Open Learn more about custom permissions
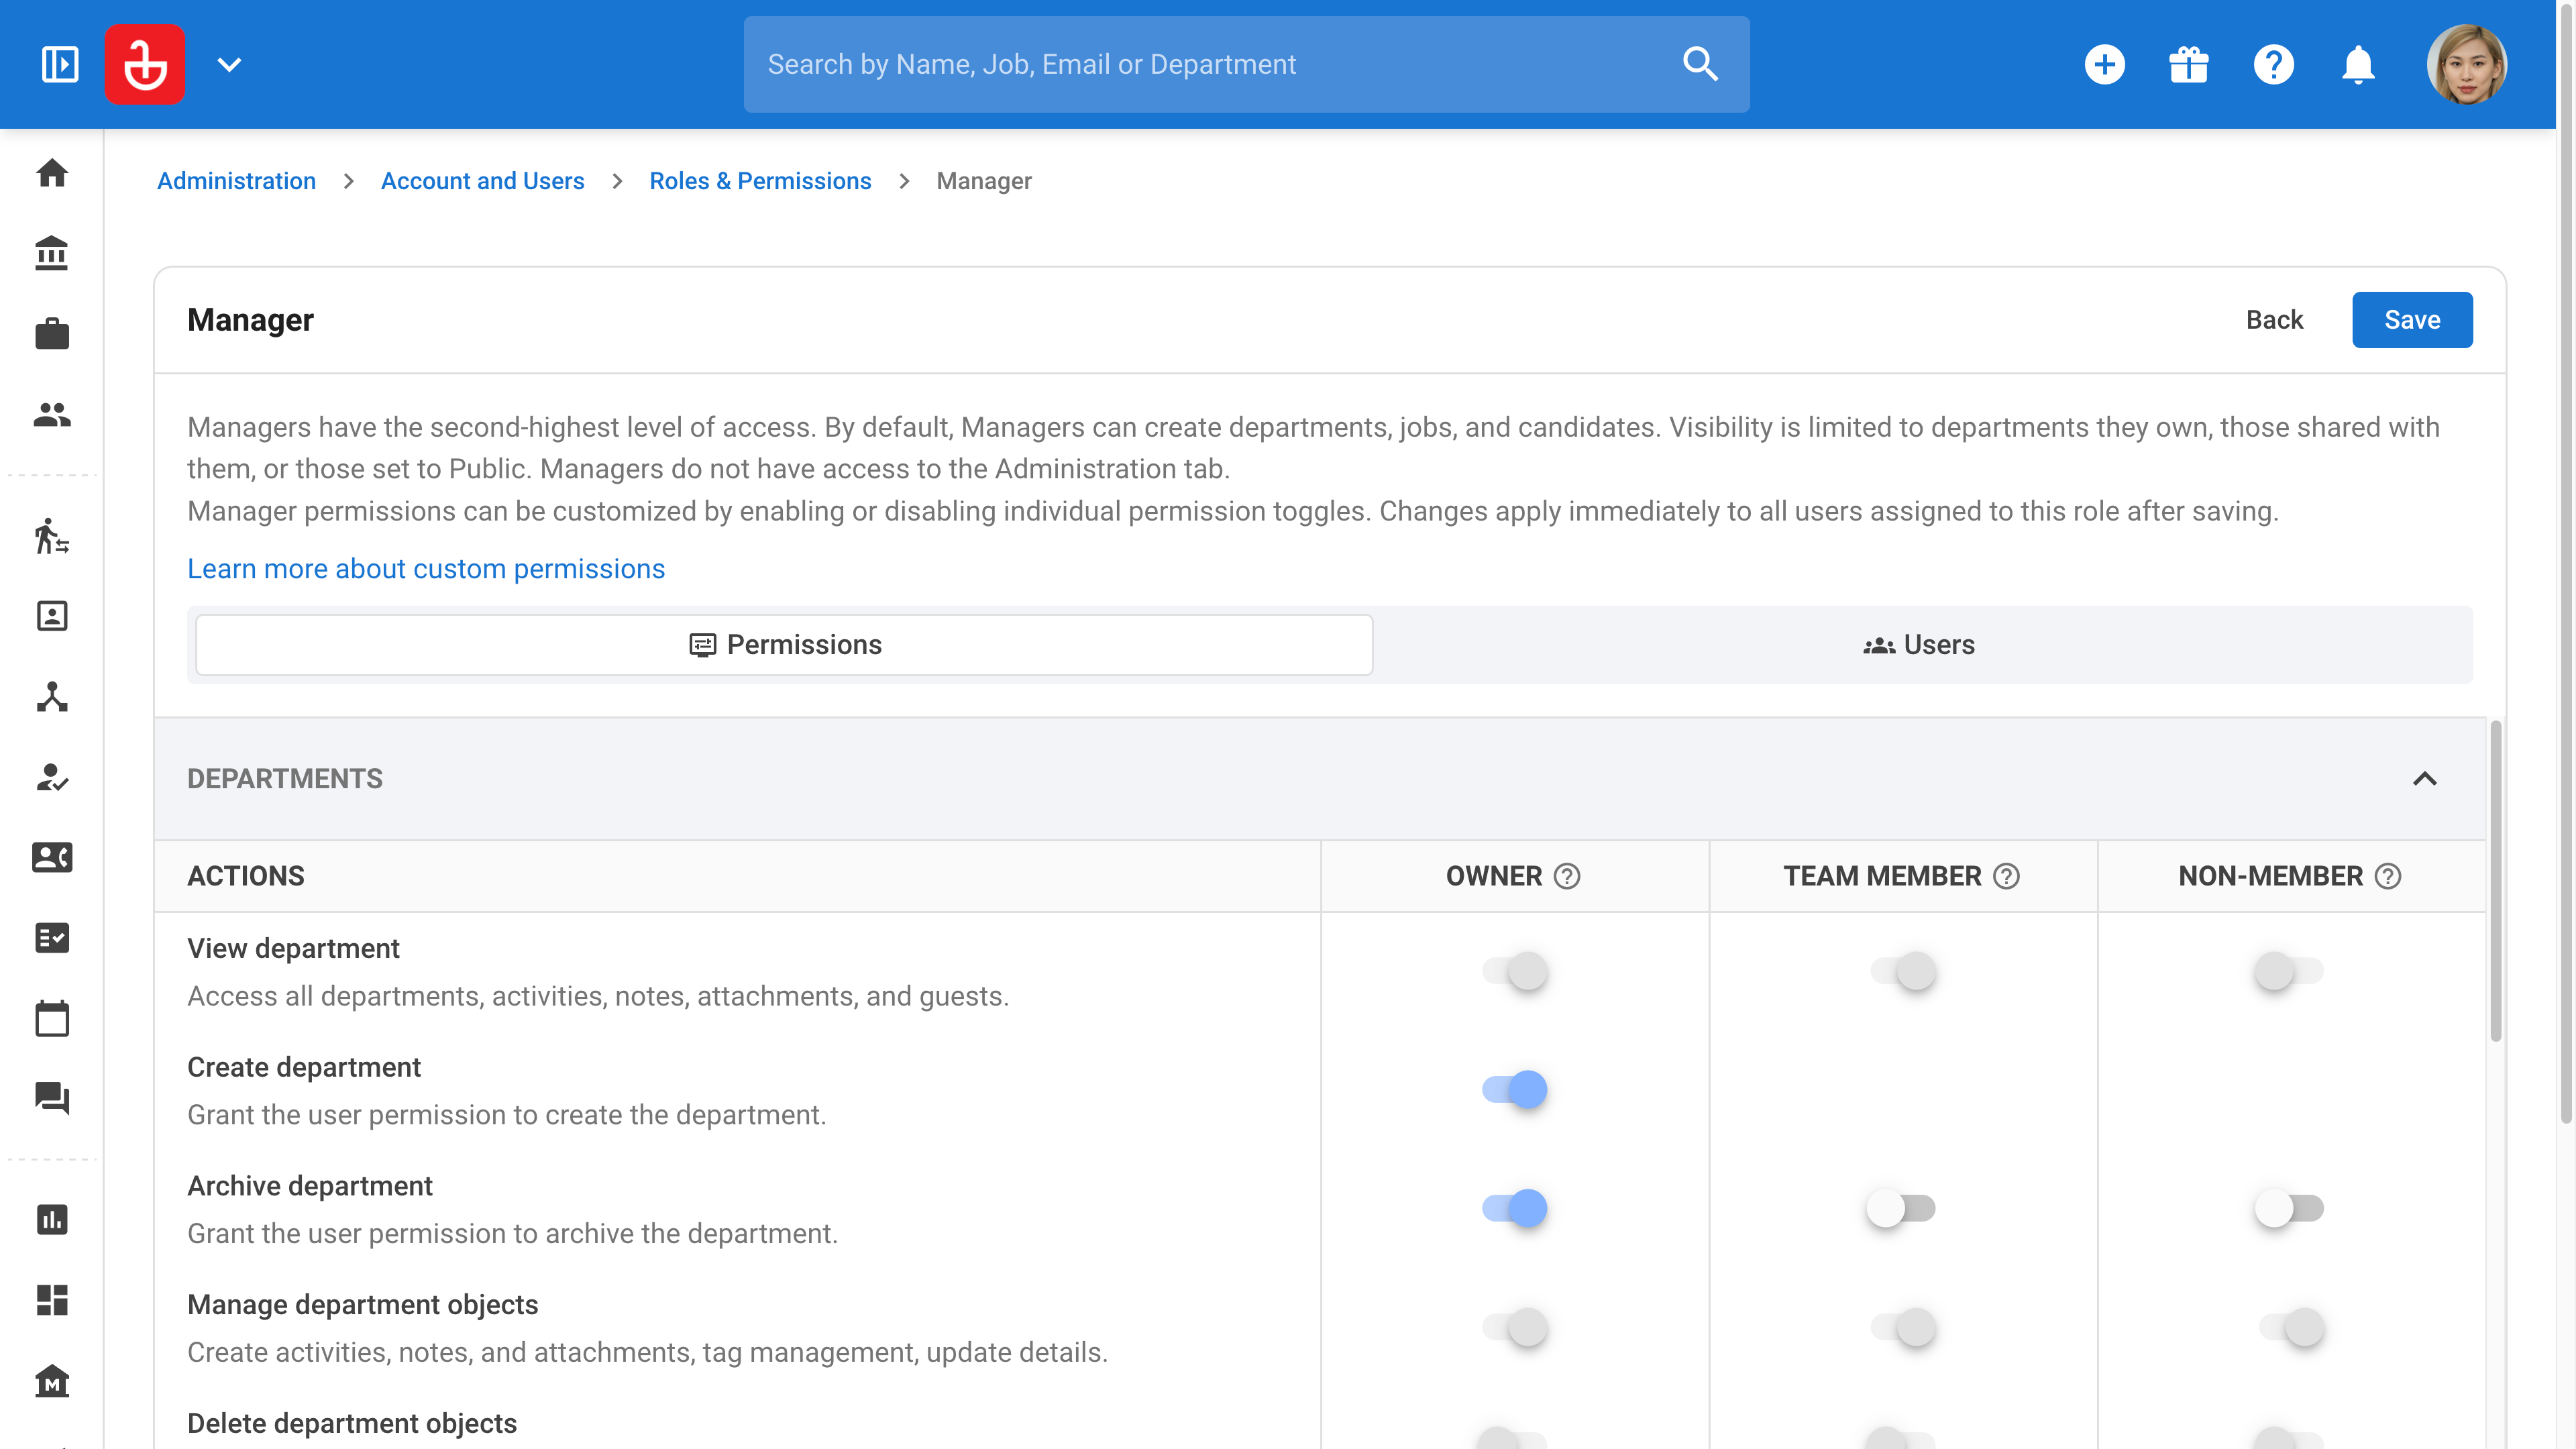 coord(426,569)
